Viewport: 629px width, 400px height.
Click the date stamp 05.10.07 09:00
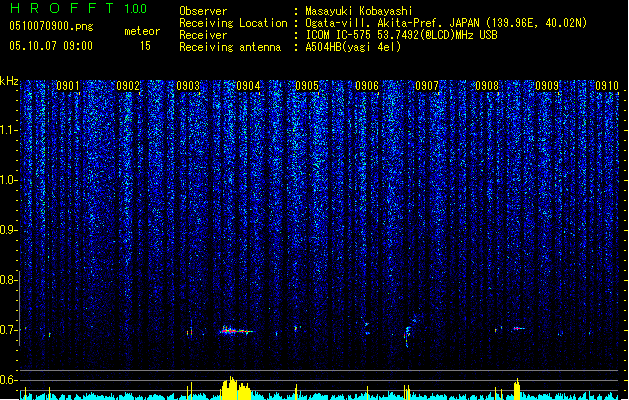point(51,46)
